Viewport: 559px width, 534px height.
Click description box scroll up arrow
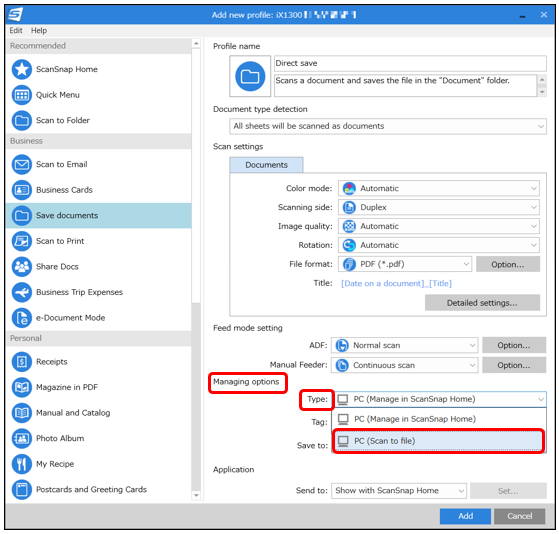(x=542, y=79)
